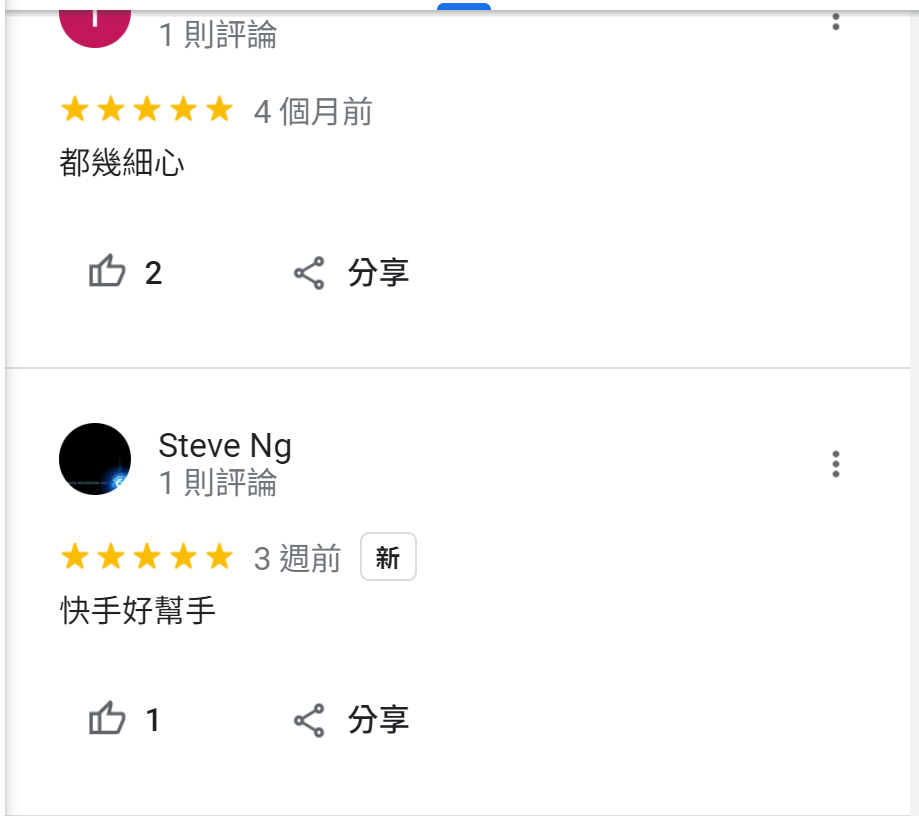Image resolution: width=919 pixels, height=816 pixels.
Task: Open Steve Ng's black profile picture
Action: (95, 458)
